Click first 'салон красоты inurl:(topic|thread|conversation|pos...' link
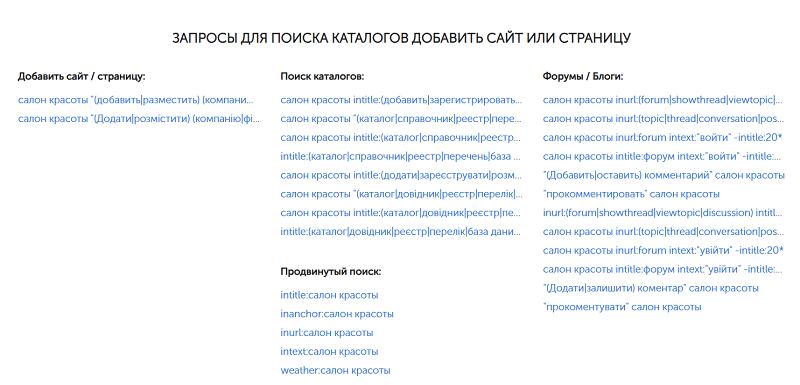 click(x=663, y=119)
